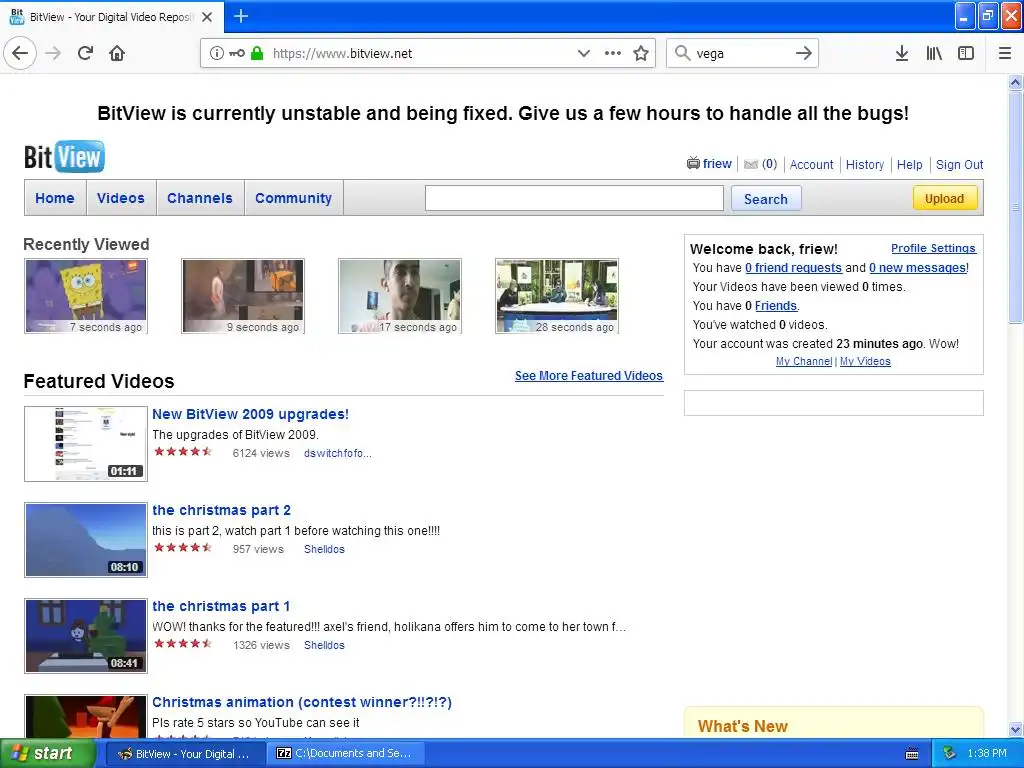Open the Help link

(x=910, y=165)
